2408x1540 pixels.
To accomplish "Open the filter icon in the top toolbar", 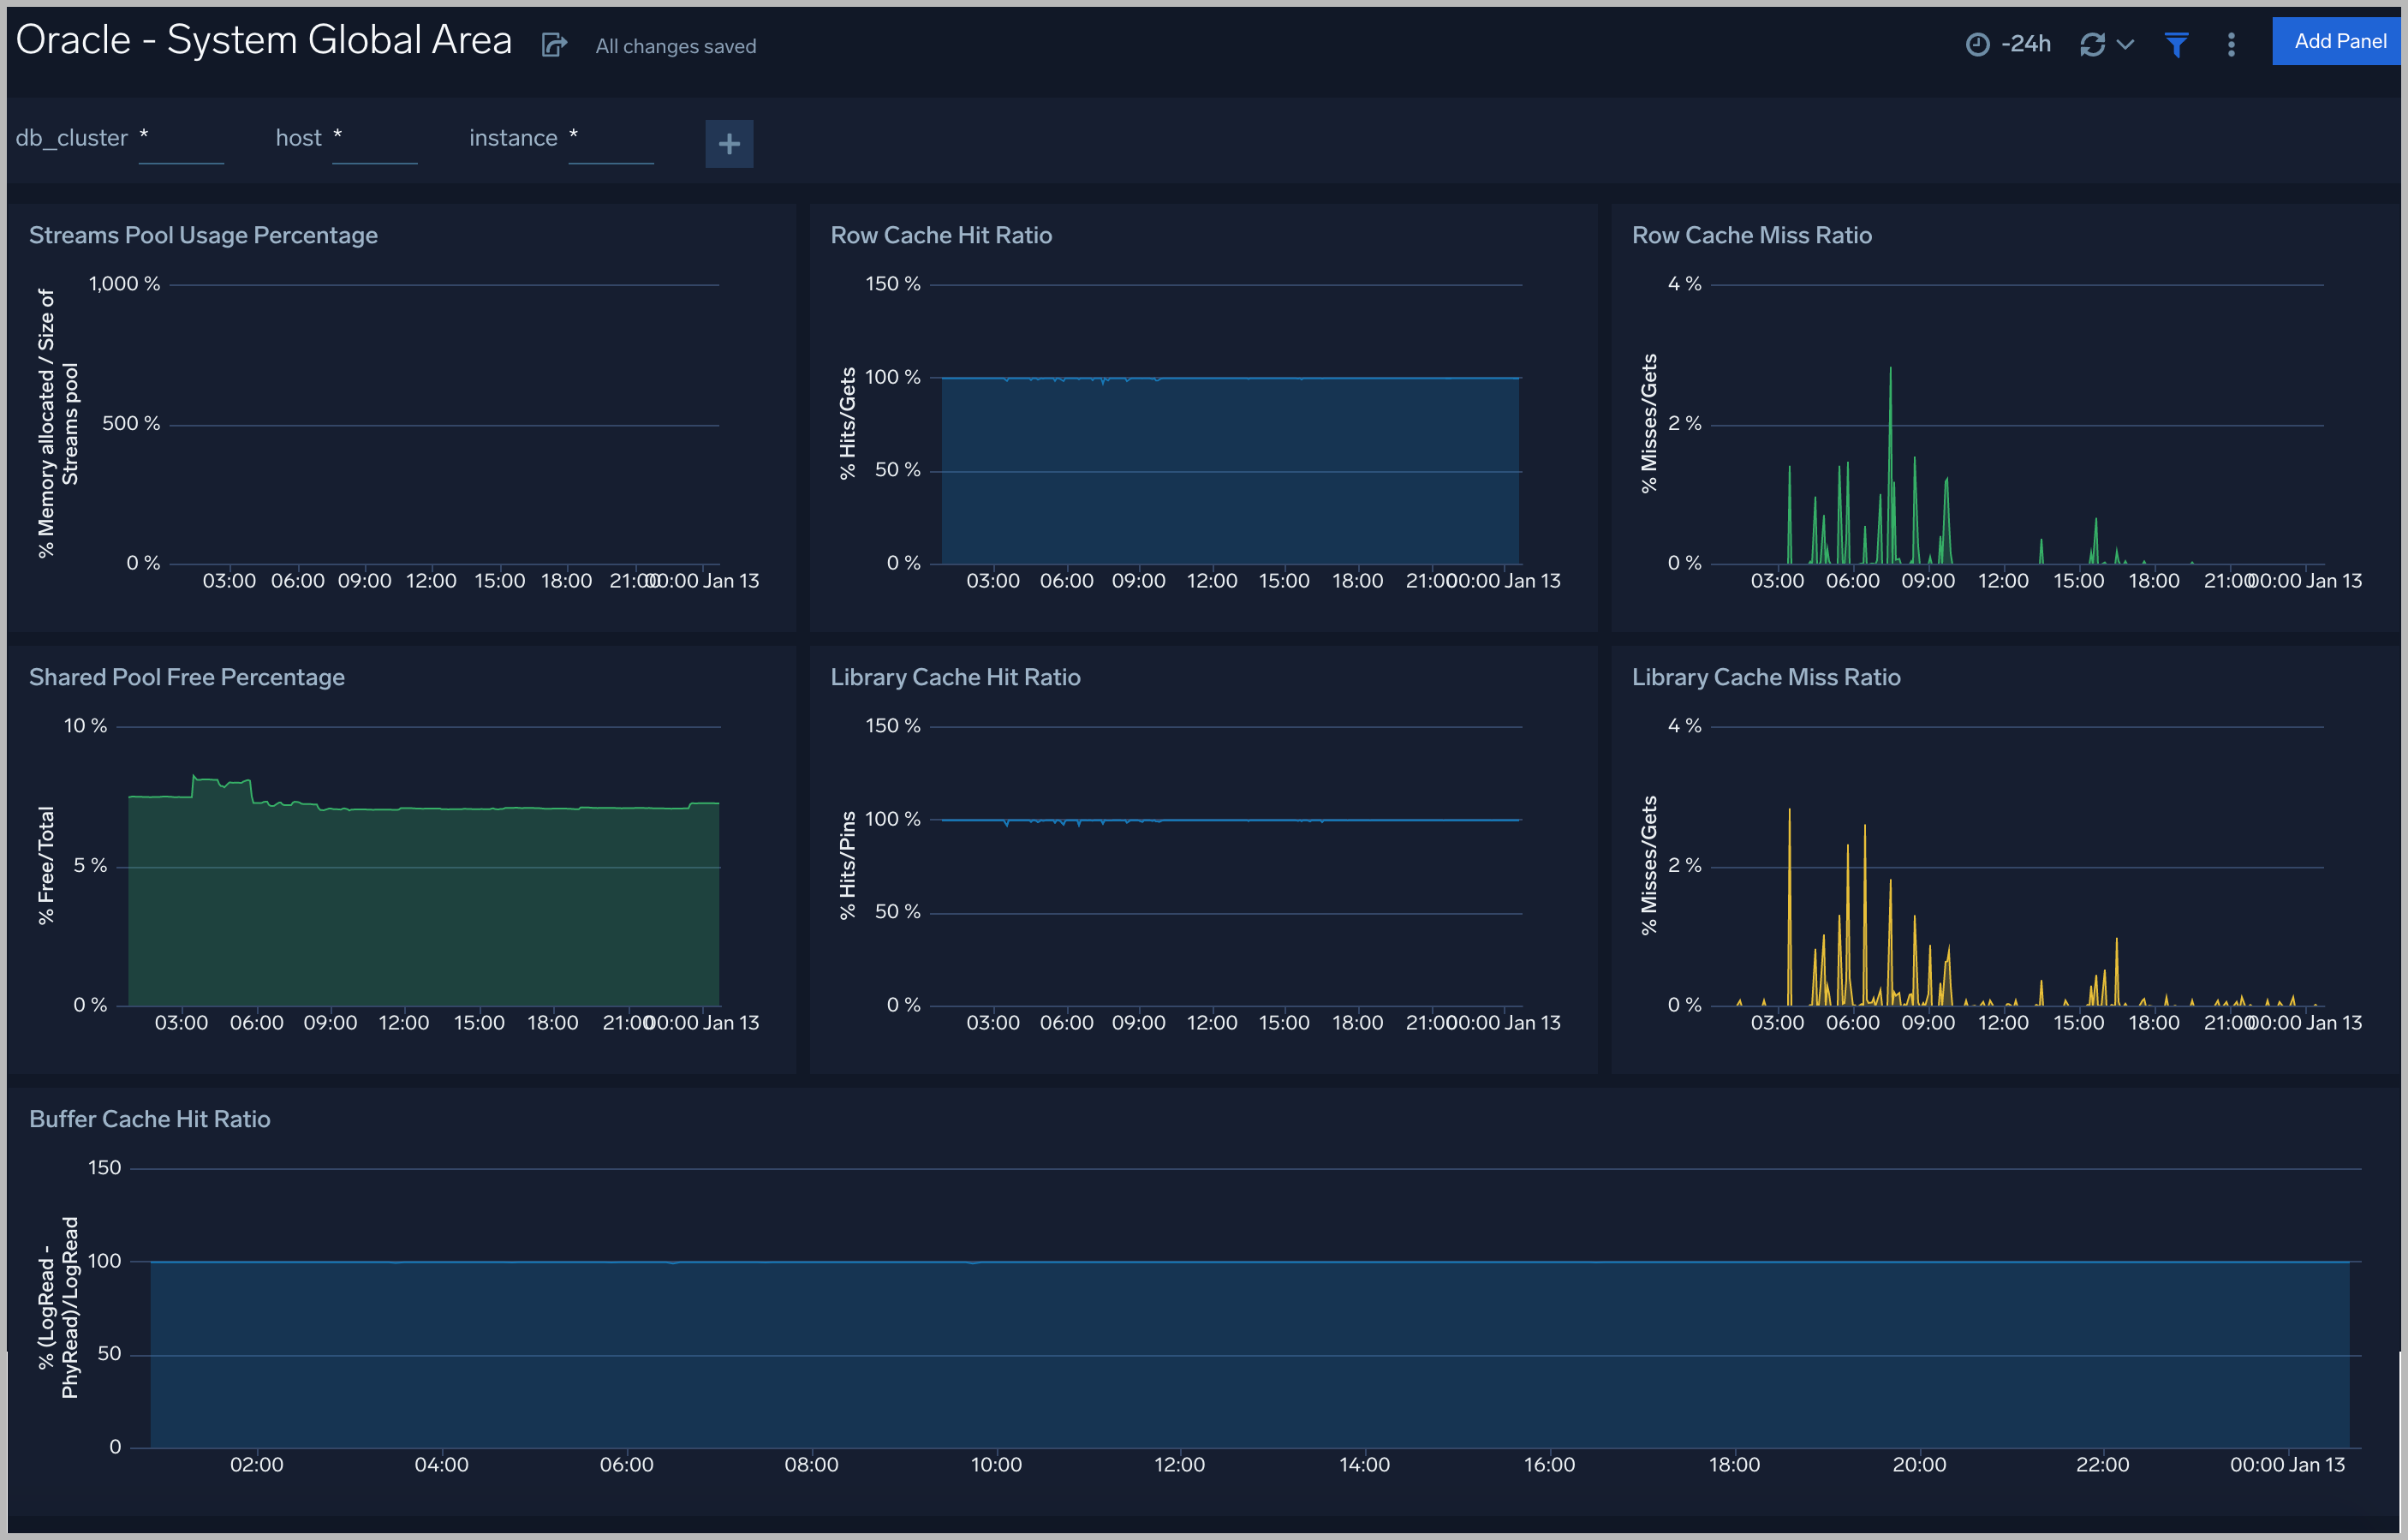I will 2177,44.
